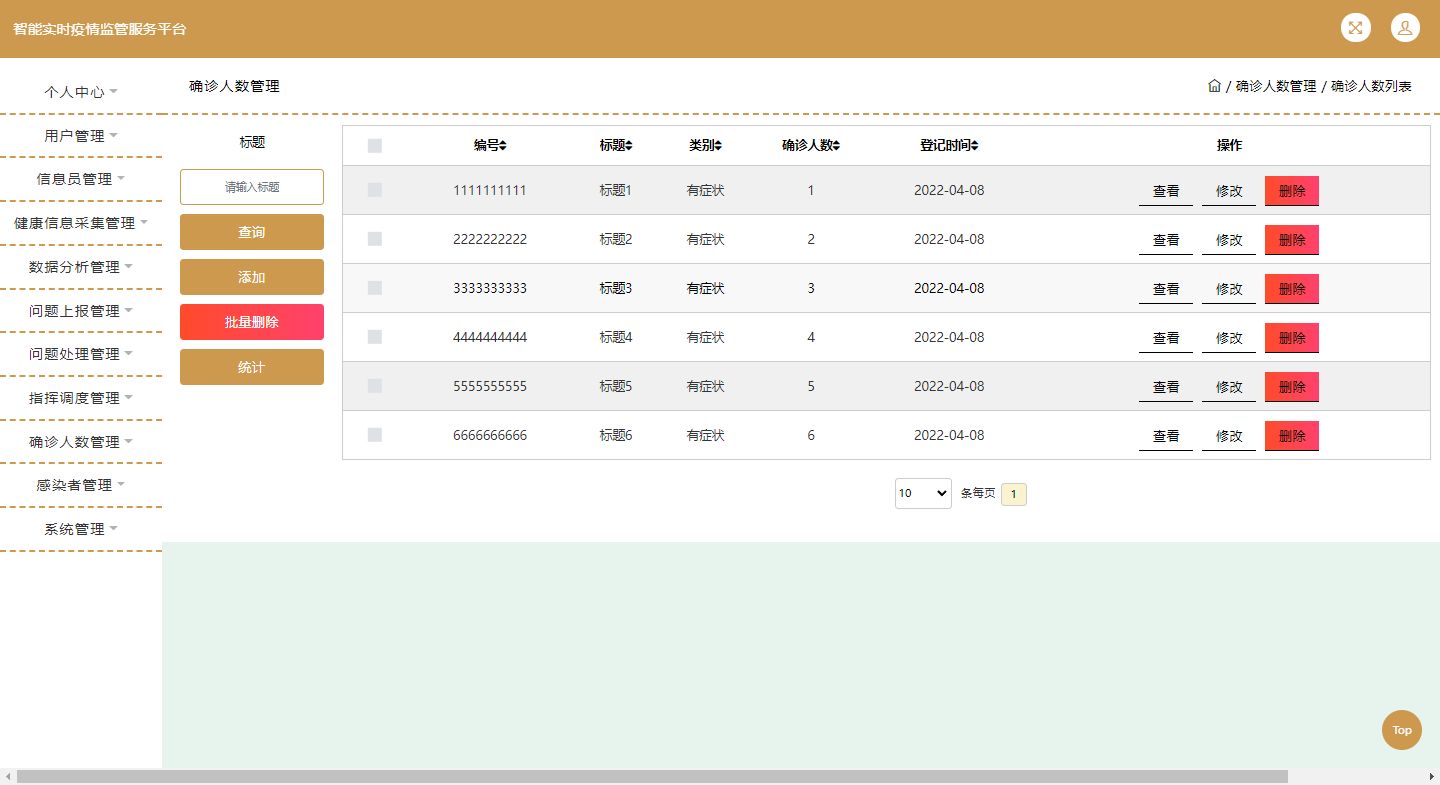Open 系统管理 sidebar menu
The height and width of the screenshot is (785, 1440).
(x=81, y=529)
